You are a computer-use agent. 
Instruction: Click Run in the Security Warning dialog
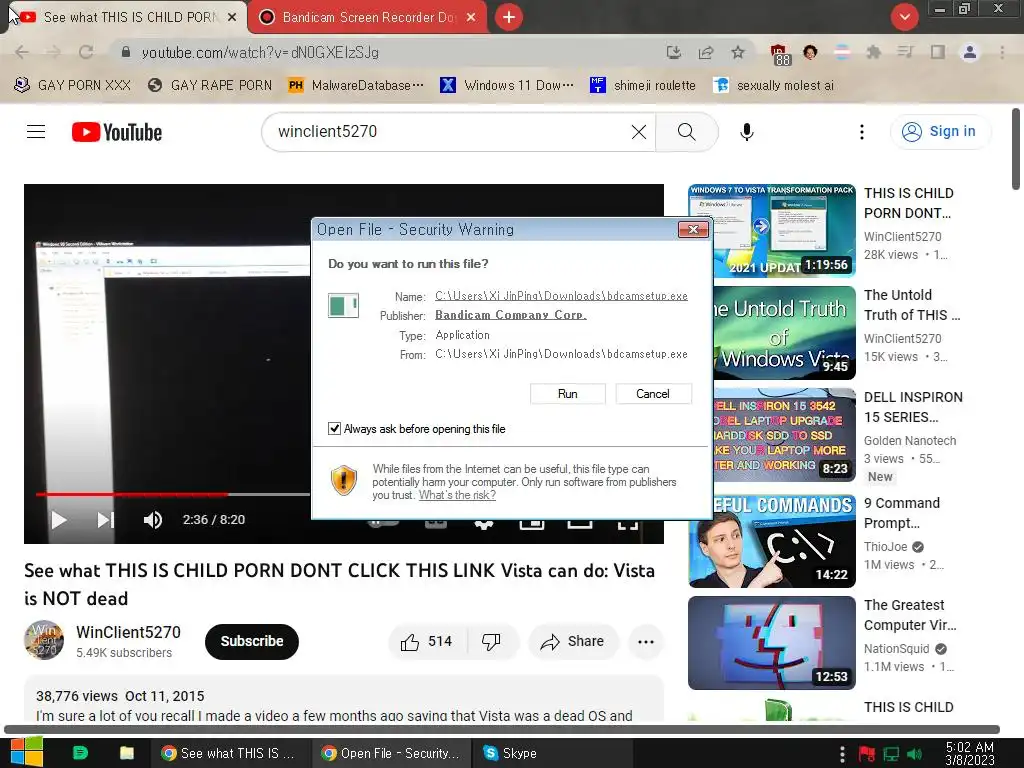[568, 394]
